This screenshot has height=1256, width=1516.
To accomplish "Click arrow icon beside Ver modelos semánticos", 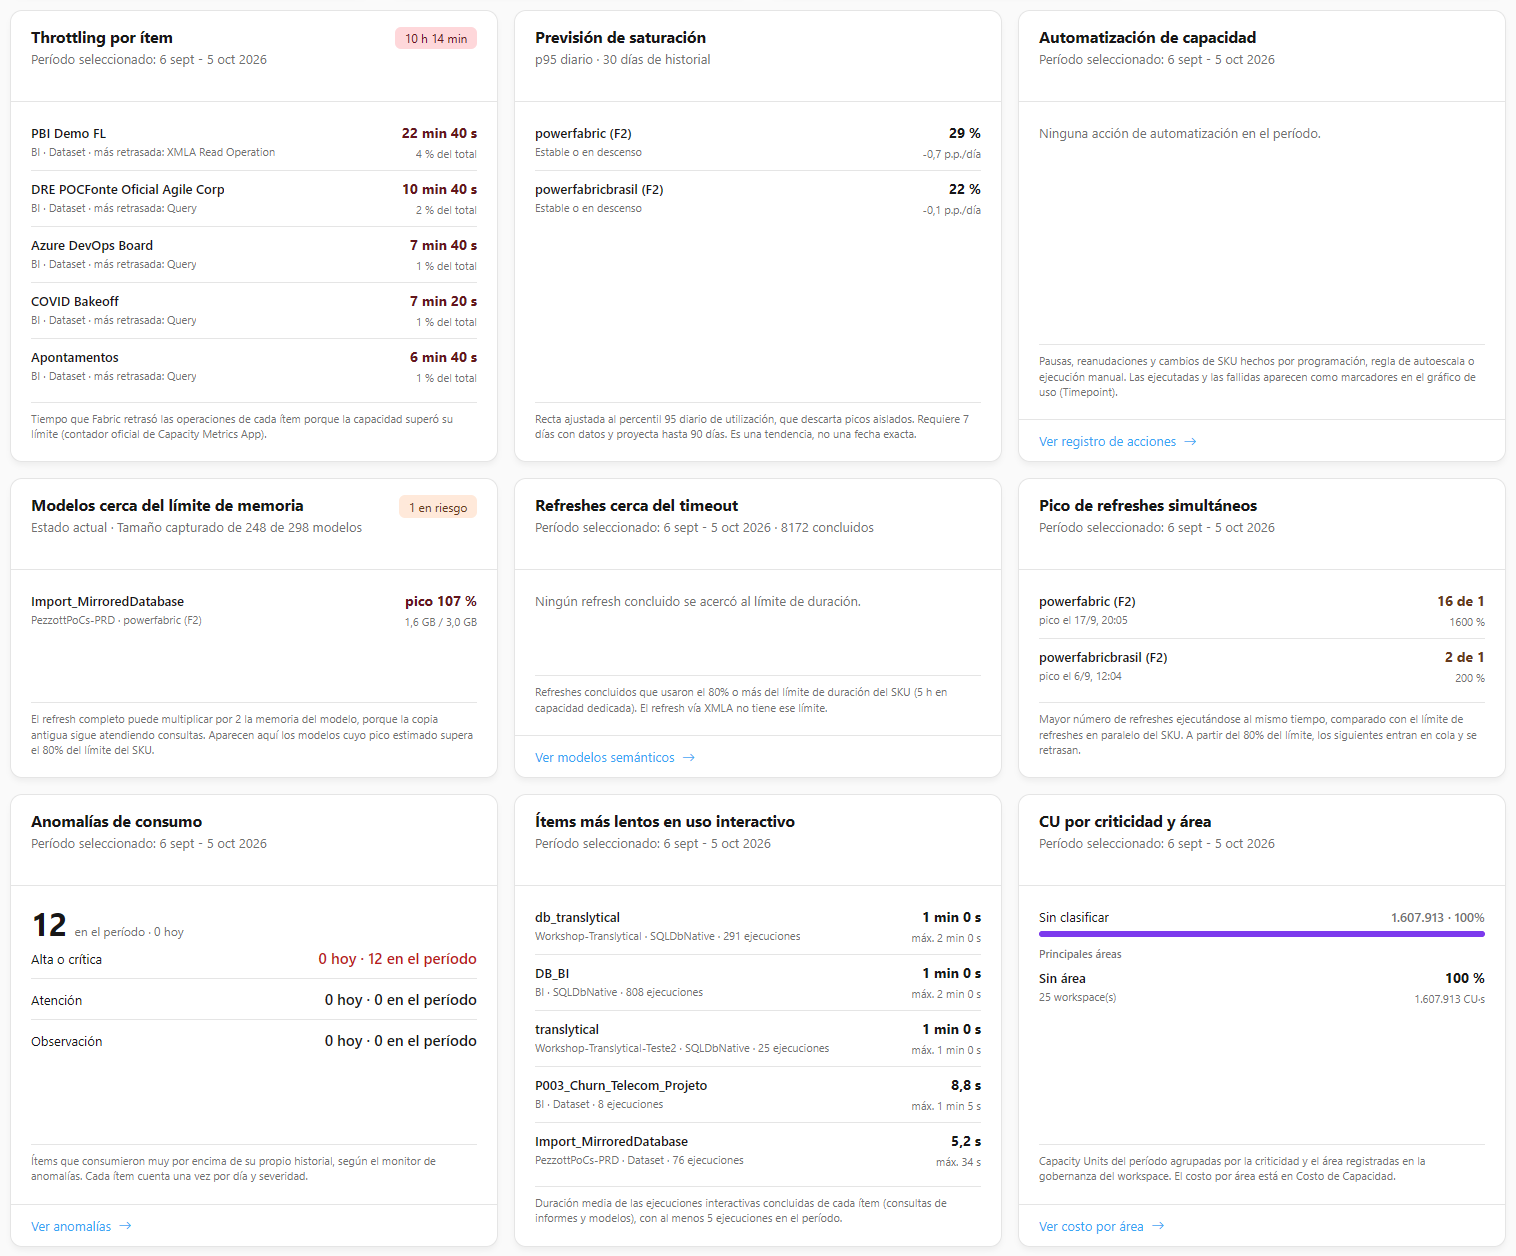I will tap(688, 758).
